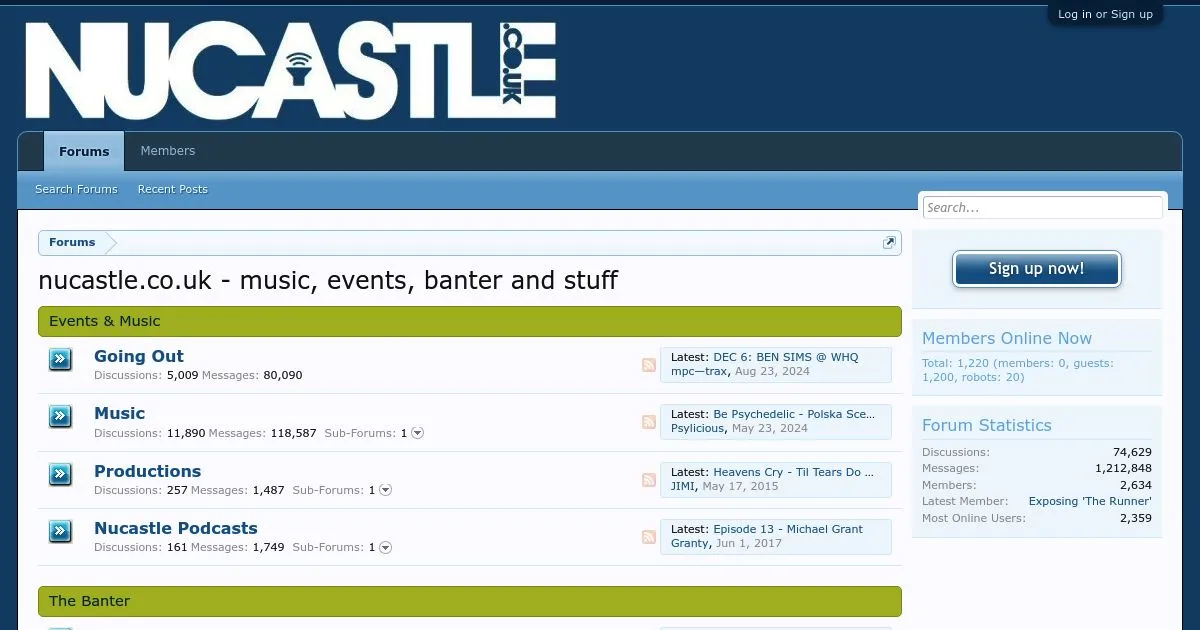
Task: Click the Most Online Users value 2,359
Action: tap(1135, 518)
